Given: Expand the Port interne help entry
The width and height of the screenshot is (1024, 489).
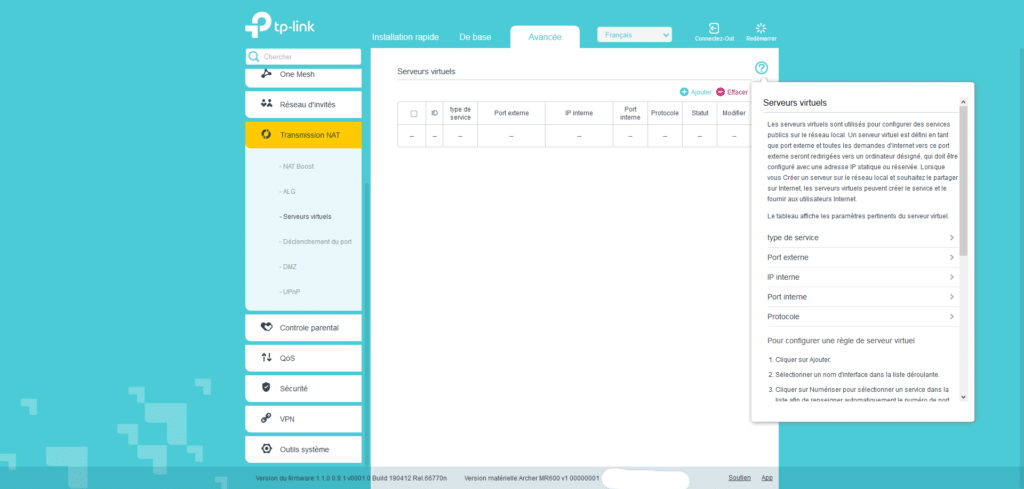Looking at the screenshot, I should point(861,296).
